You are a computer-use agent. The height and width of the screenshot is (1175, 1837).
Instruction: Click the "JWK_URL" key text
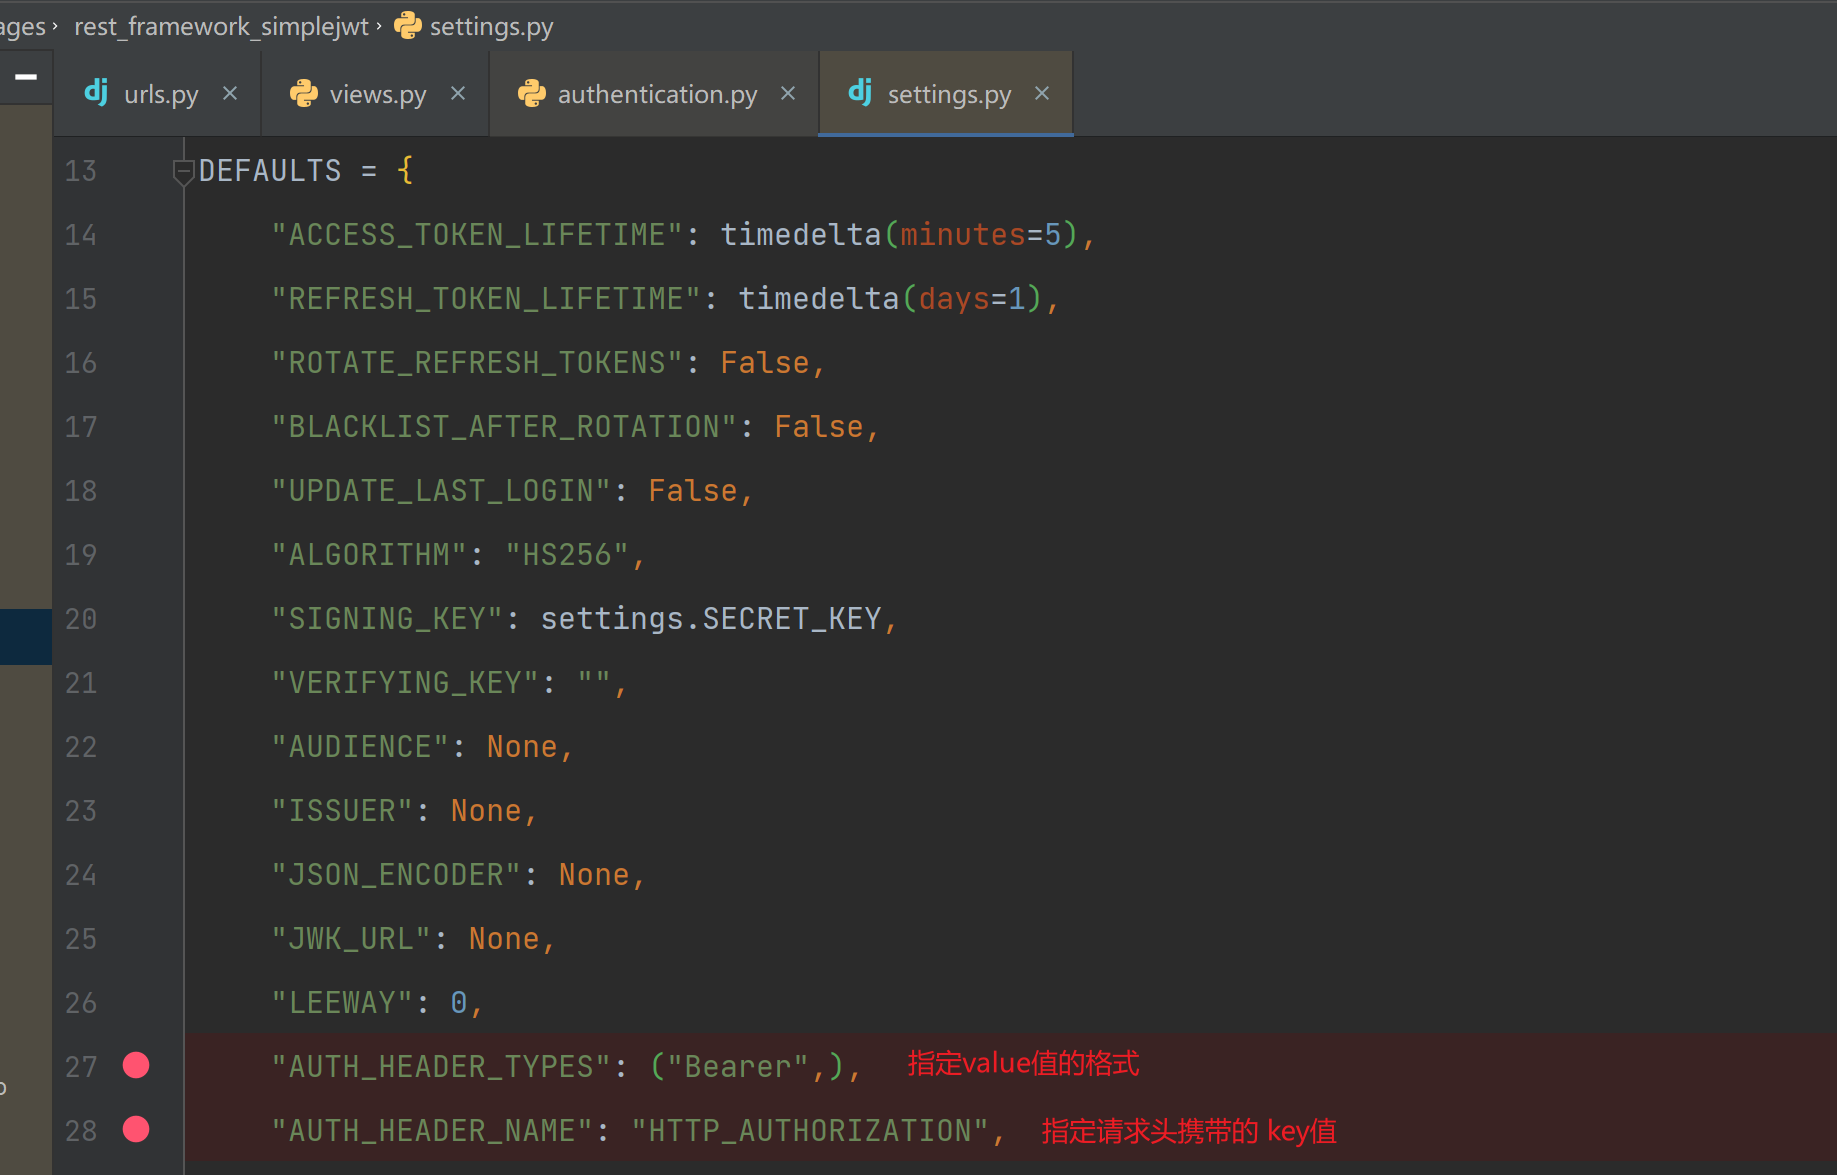coord(352,939)
